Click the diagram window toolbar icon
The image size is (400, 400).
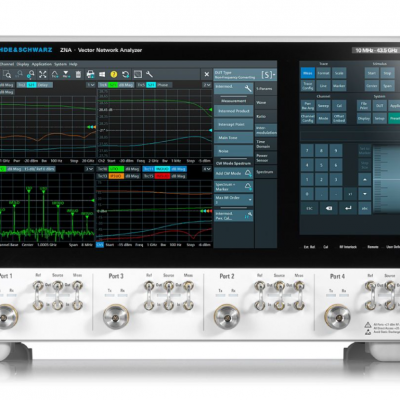138,74
